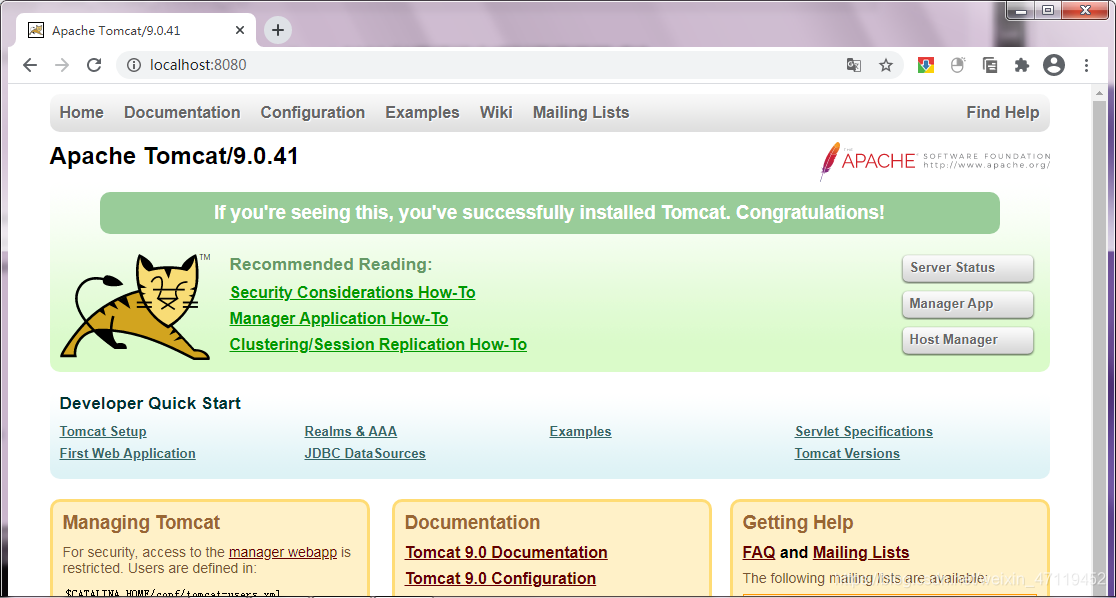Screen dimensions: 1116x598
Task: Minimize the Chrome window
Action: pyautogui.click(x=1021, y=10)
